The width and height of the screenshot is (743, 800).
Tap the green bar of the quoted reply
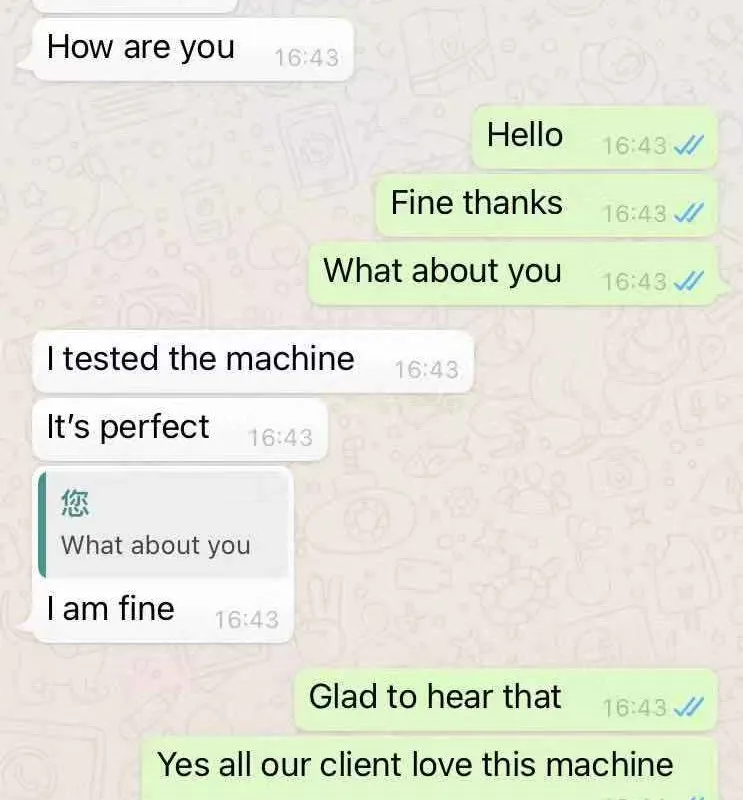(42, 524)
